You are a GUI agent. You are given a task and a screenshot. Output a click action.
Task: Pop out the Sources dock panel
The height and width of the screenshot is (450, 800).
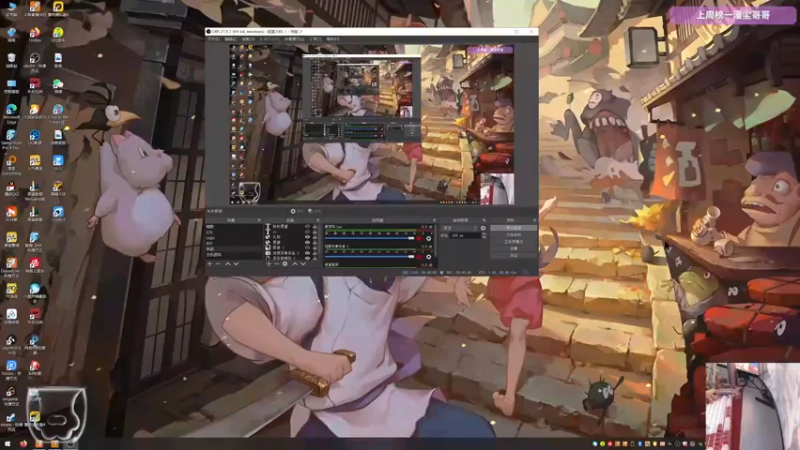click(x=318, y=220)
